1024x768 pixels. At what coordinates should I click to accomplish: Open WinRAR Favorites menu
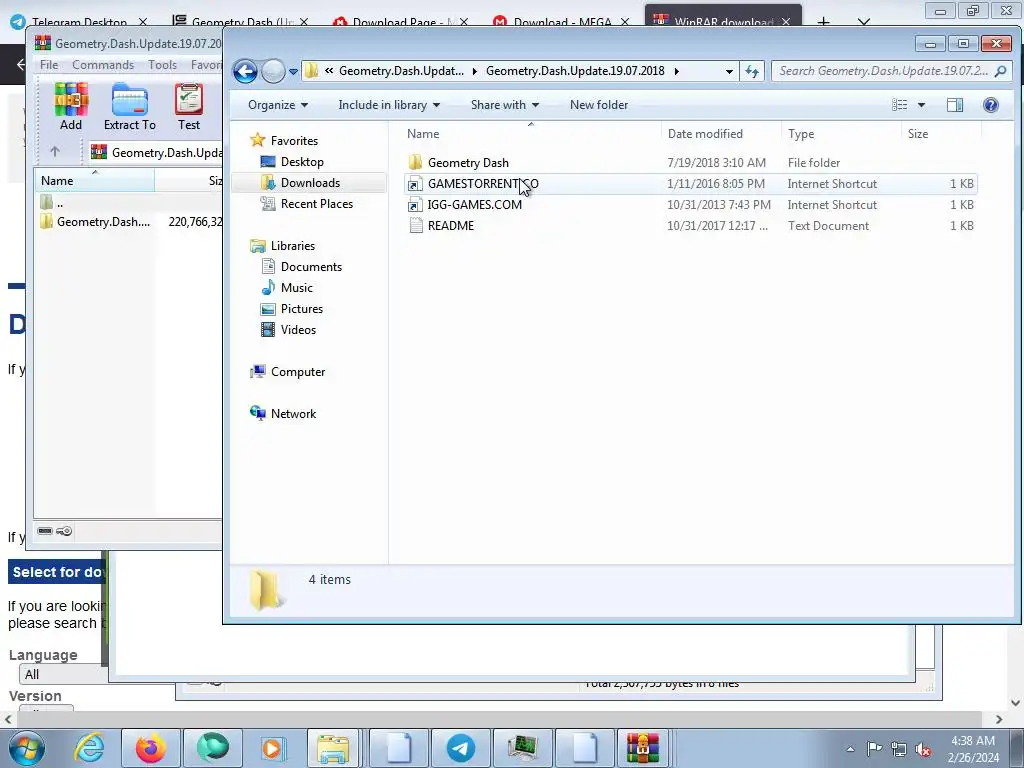[206, 65]
